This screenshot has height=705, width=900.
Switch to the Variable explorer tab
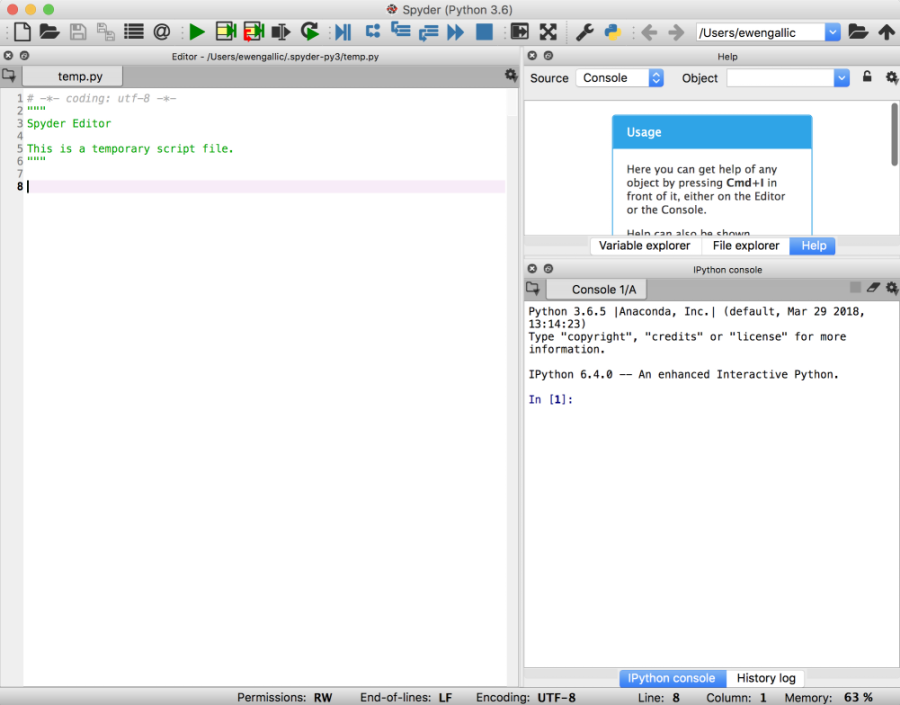click(x=644, y=246)
